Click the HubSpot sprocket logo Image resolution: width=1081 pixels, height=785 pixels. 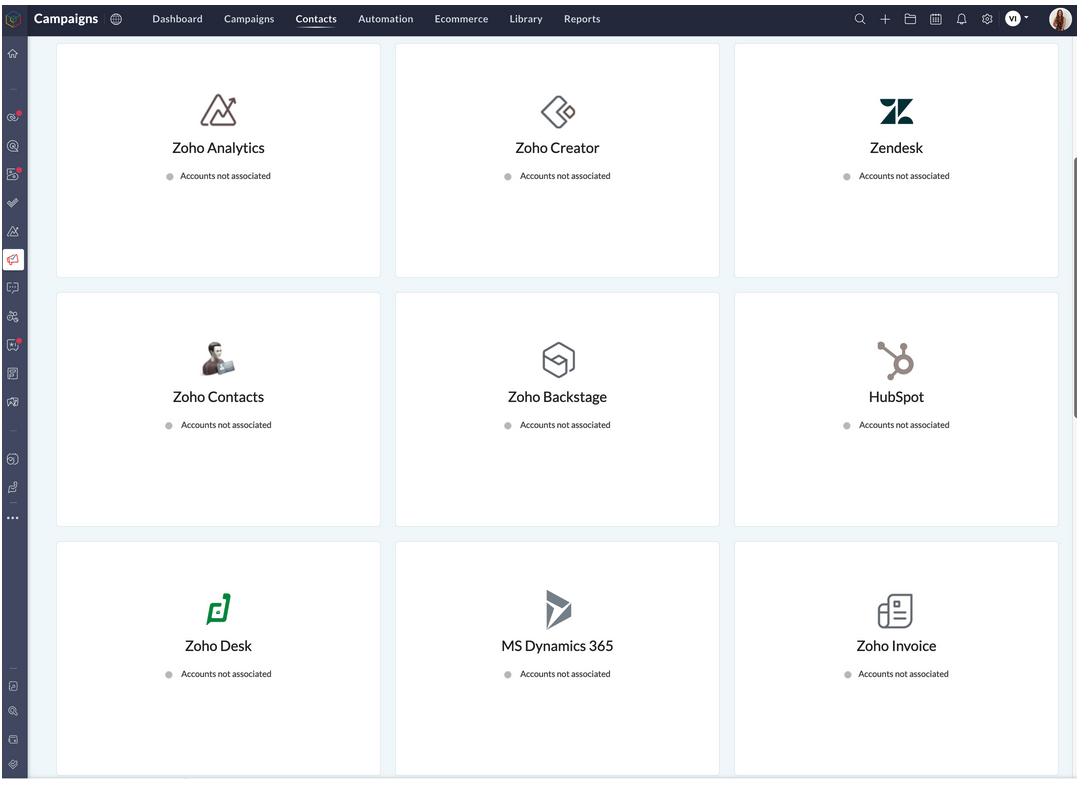point(896,360)
